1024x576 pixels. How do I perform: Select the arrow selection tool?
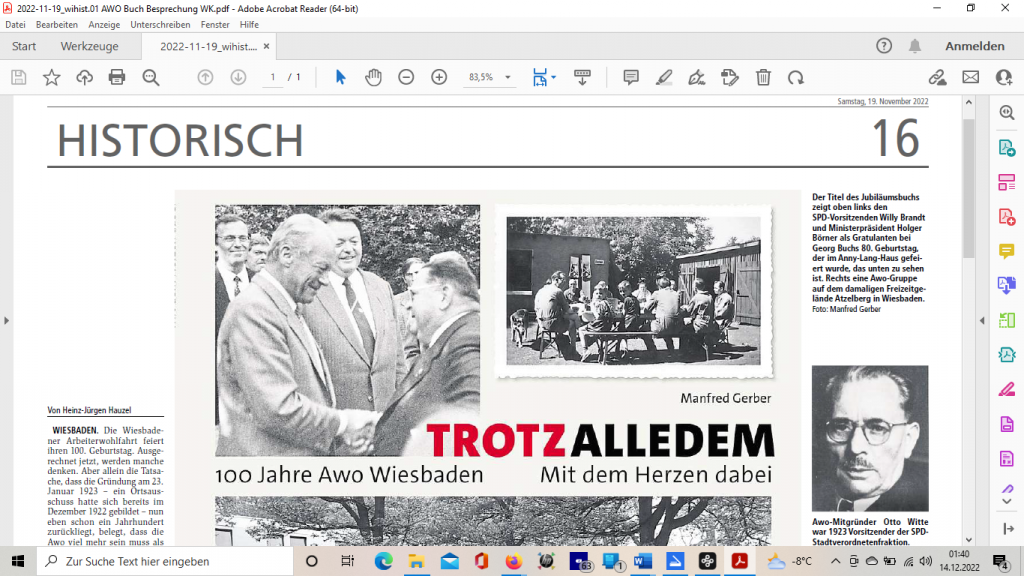pyautogui.click(x=340, y=77)
